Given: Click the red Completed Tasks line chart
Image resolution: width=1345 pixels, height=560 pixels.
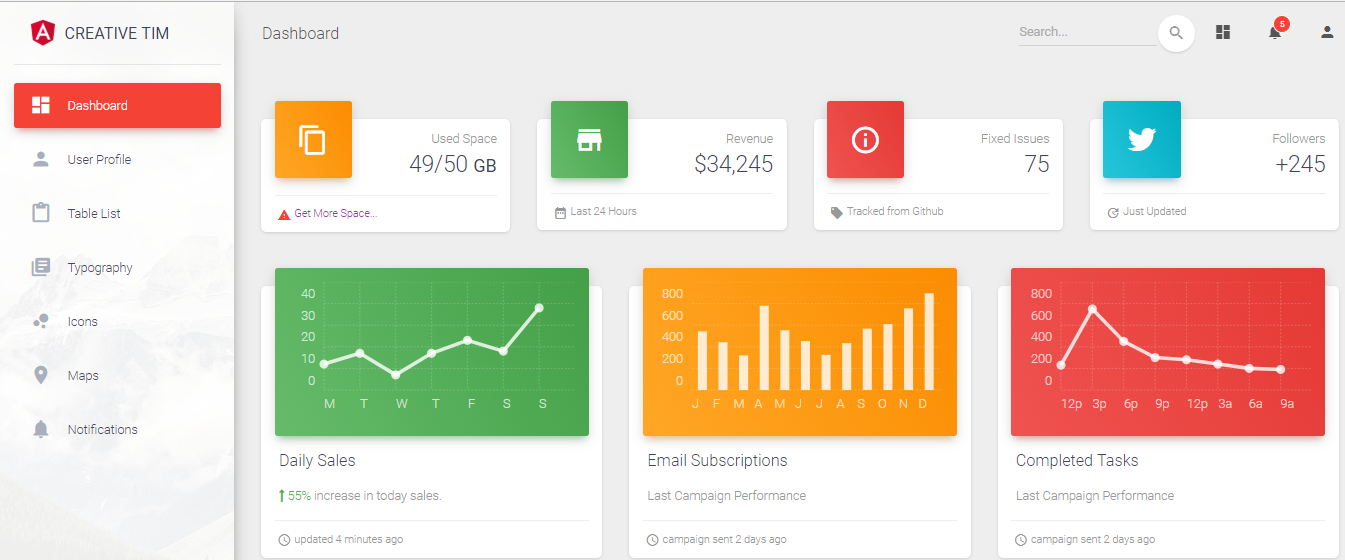Looking at the screenshot, I should 1168,352.
